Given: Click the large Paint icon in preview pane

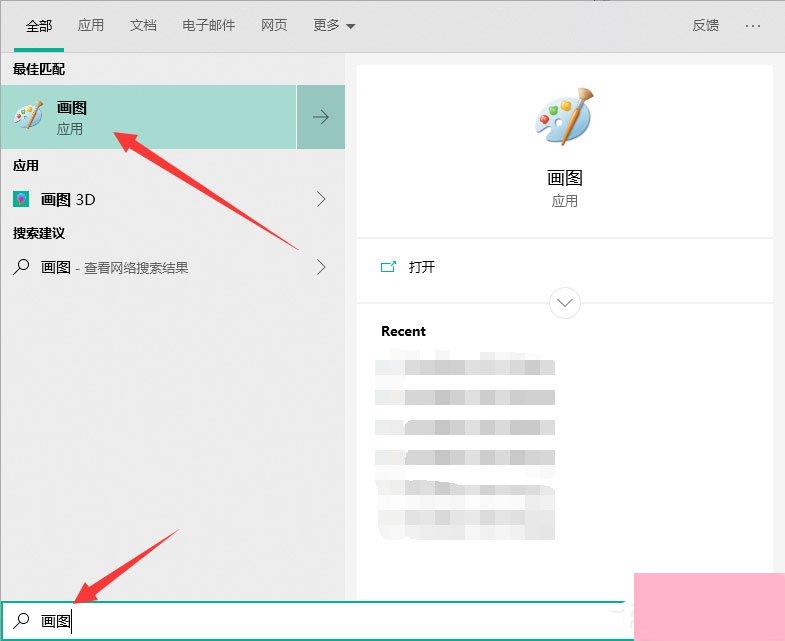Looking at the screenshot, I should tap(564, 116).
